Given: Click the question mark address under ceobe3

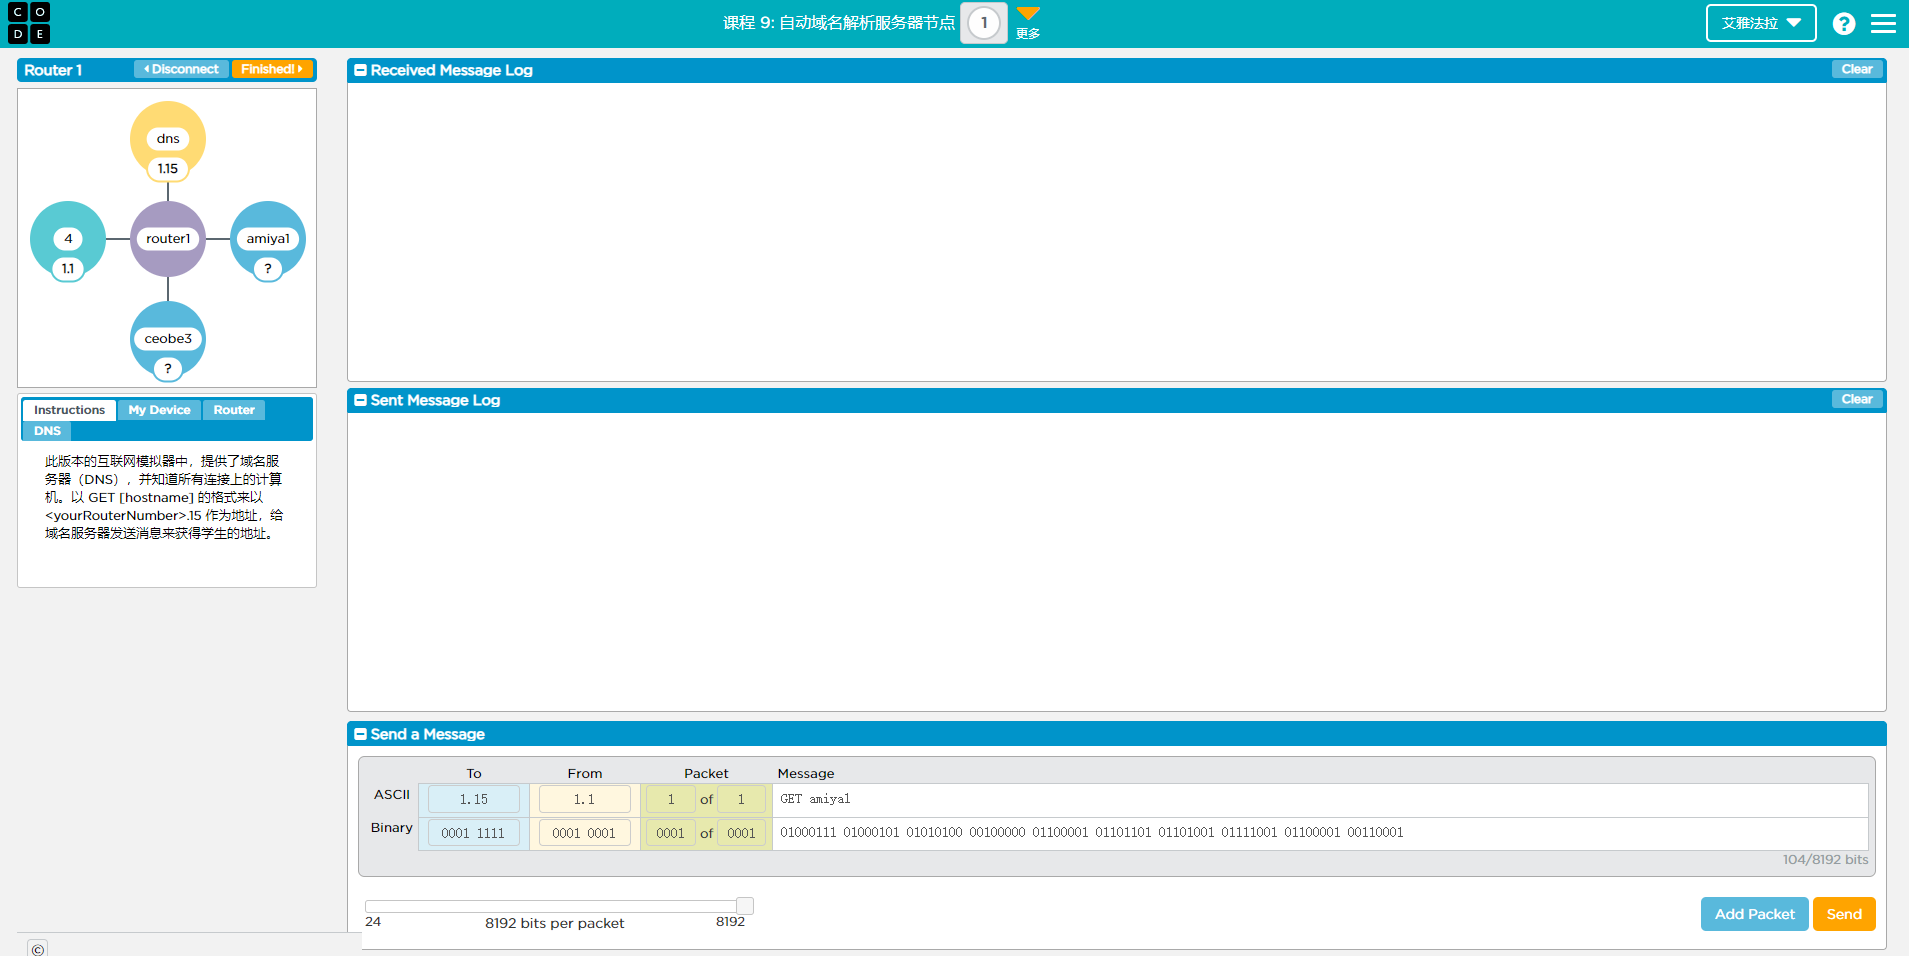Looking at the screenshot, I should point(168,369).
